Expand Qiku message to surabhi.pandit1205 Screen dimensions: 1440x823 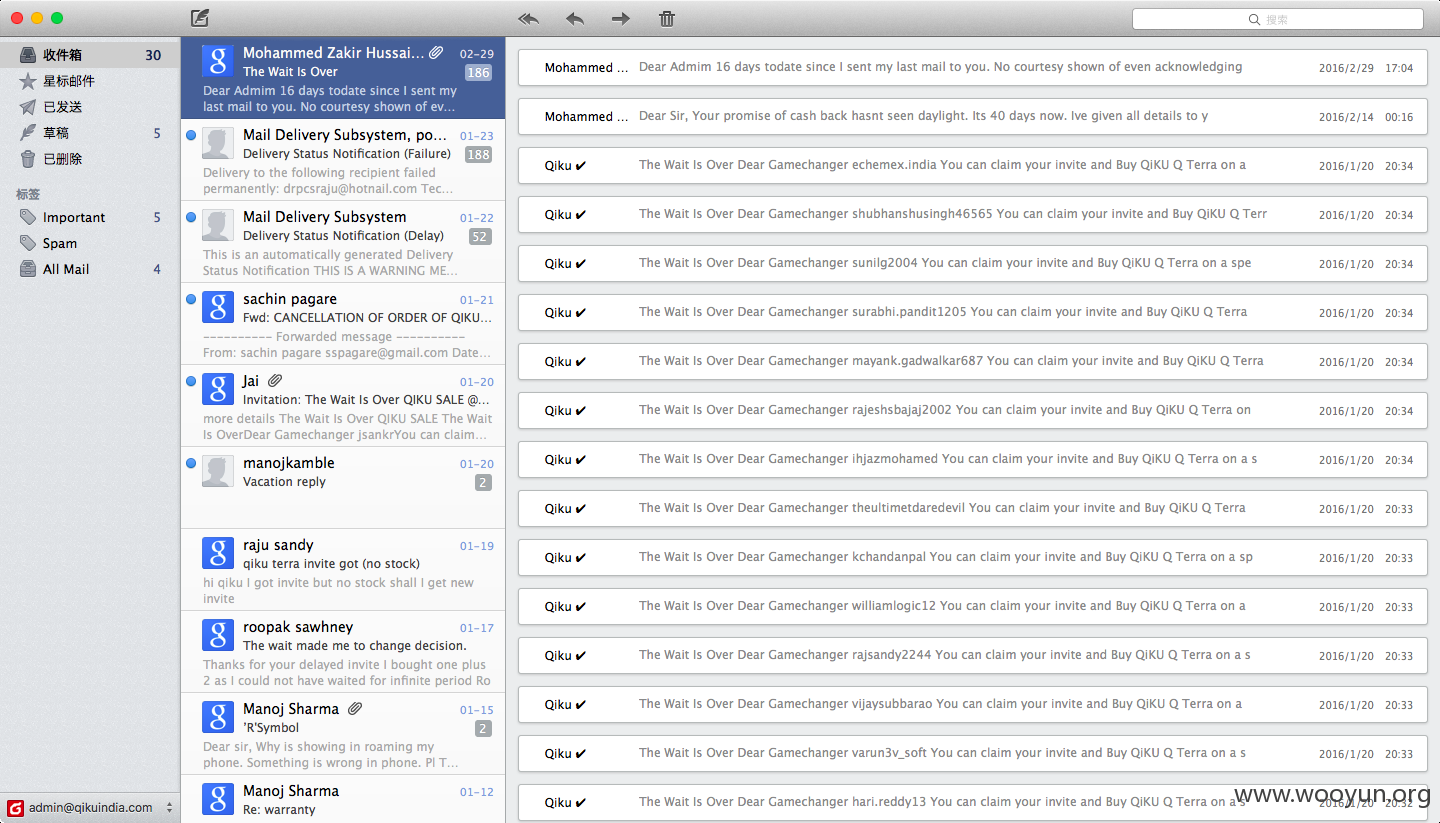coord(972,313)
